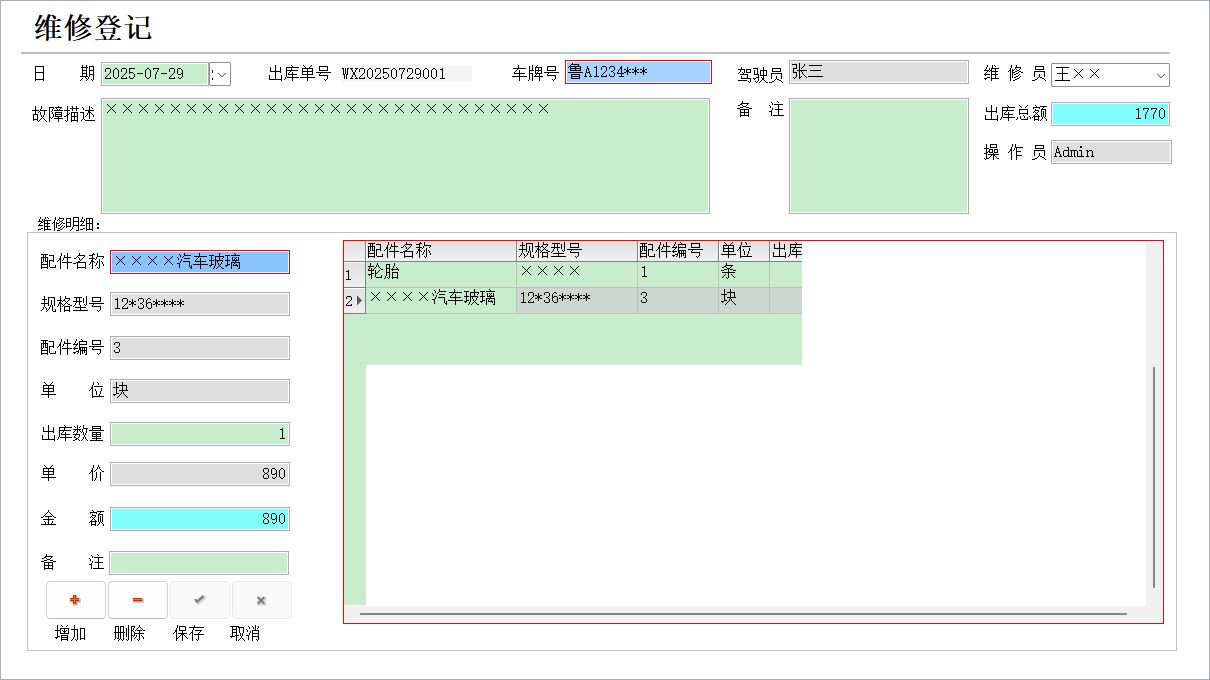Click the cross 取消 icon button

pyautogui.click(x=262, y=600)
